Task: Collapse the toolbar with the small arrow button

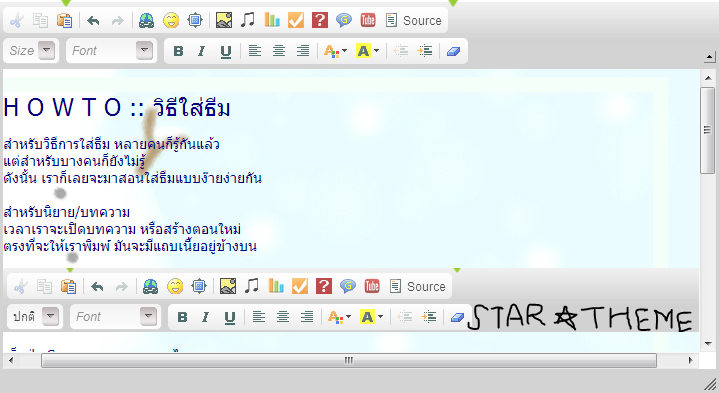Action: pyautogui.click(x=709, y=57)
